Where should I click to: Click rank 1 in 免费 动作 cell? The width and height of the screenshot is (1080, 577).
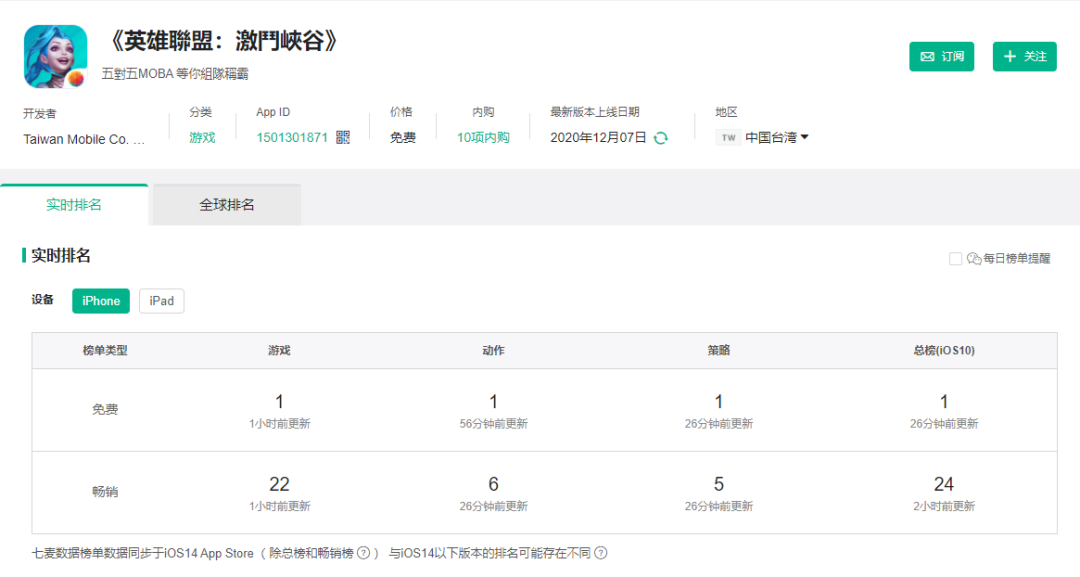493,401
